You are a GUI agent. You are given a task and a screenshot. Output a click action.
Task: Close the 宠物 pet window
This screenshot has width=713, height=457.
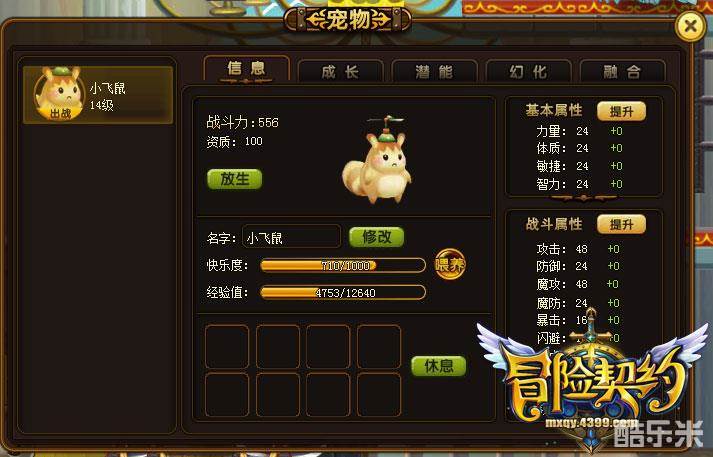click(690, 26)
